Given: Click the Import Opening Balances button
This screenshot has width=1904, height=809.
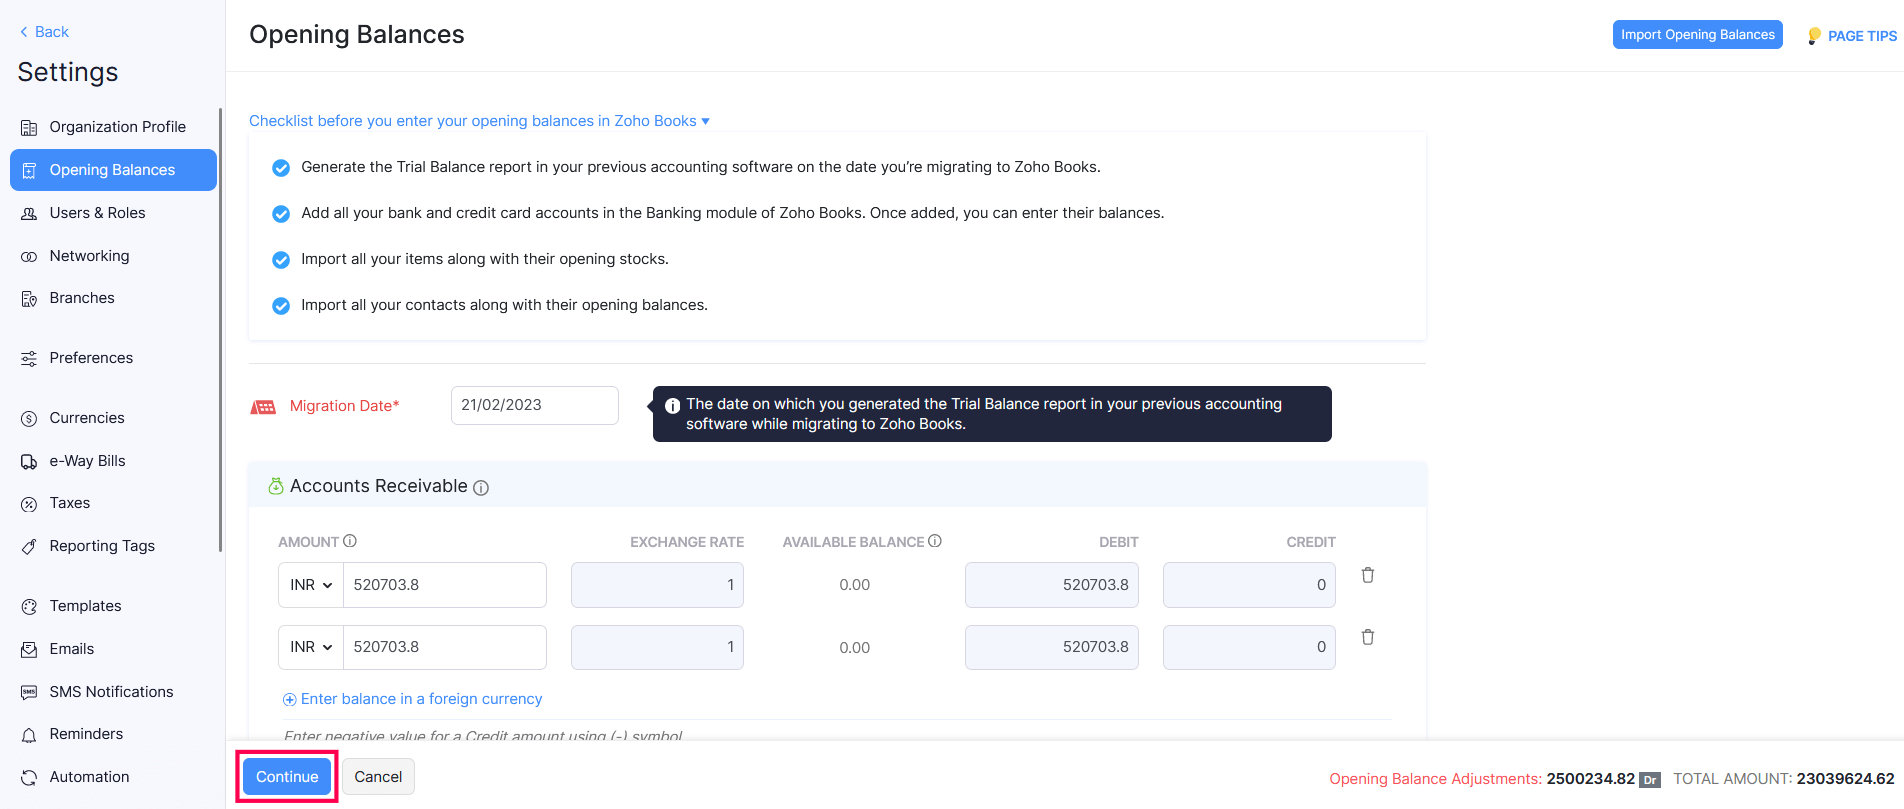Looking at the screenshot, I should tap(1697, 34).
